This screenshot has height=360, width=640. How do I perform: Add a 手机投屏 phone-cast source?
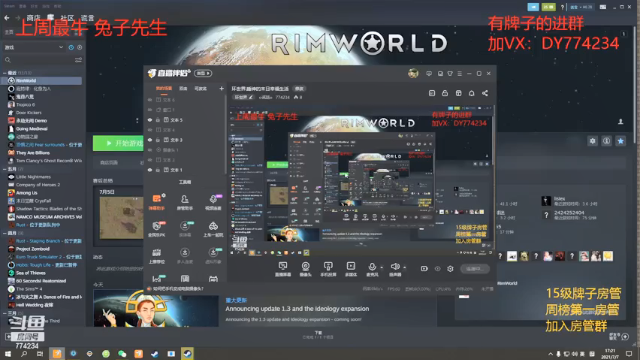(x=328, y=269)
